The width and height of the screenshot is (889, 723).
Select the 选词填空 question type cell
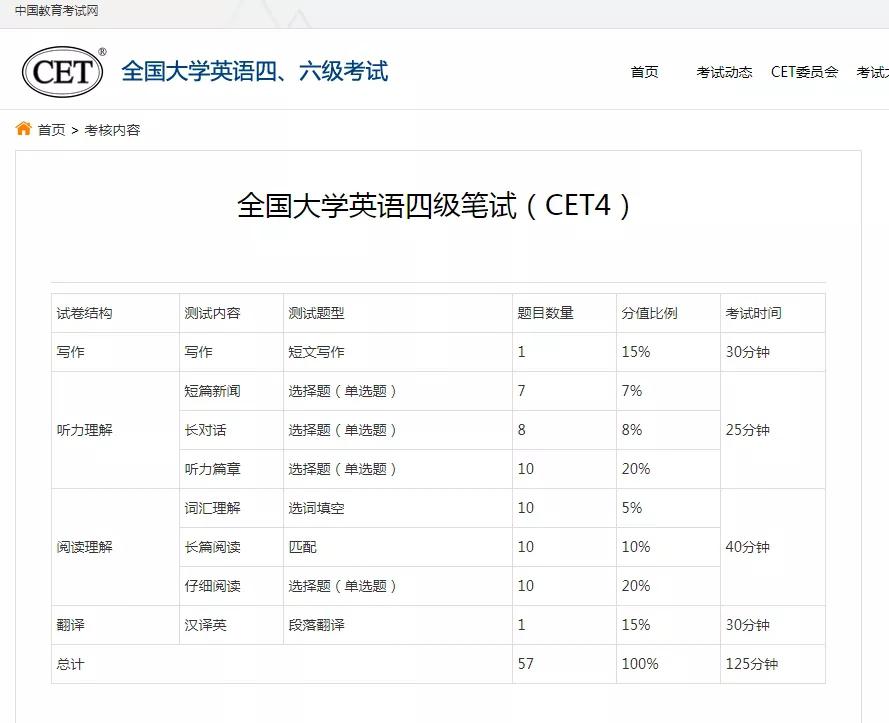tap(316, 508)
